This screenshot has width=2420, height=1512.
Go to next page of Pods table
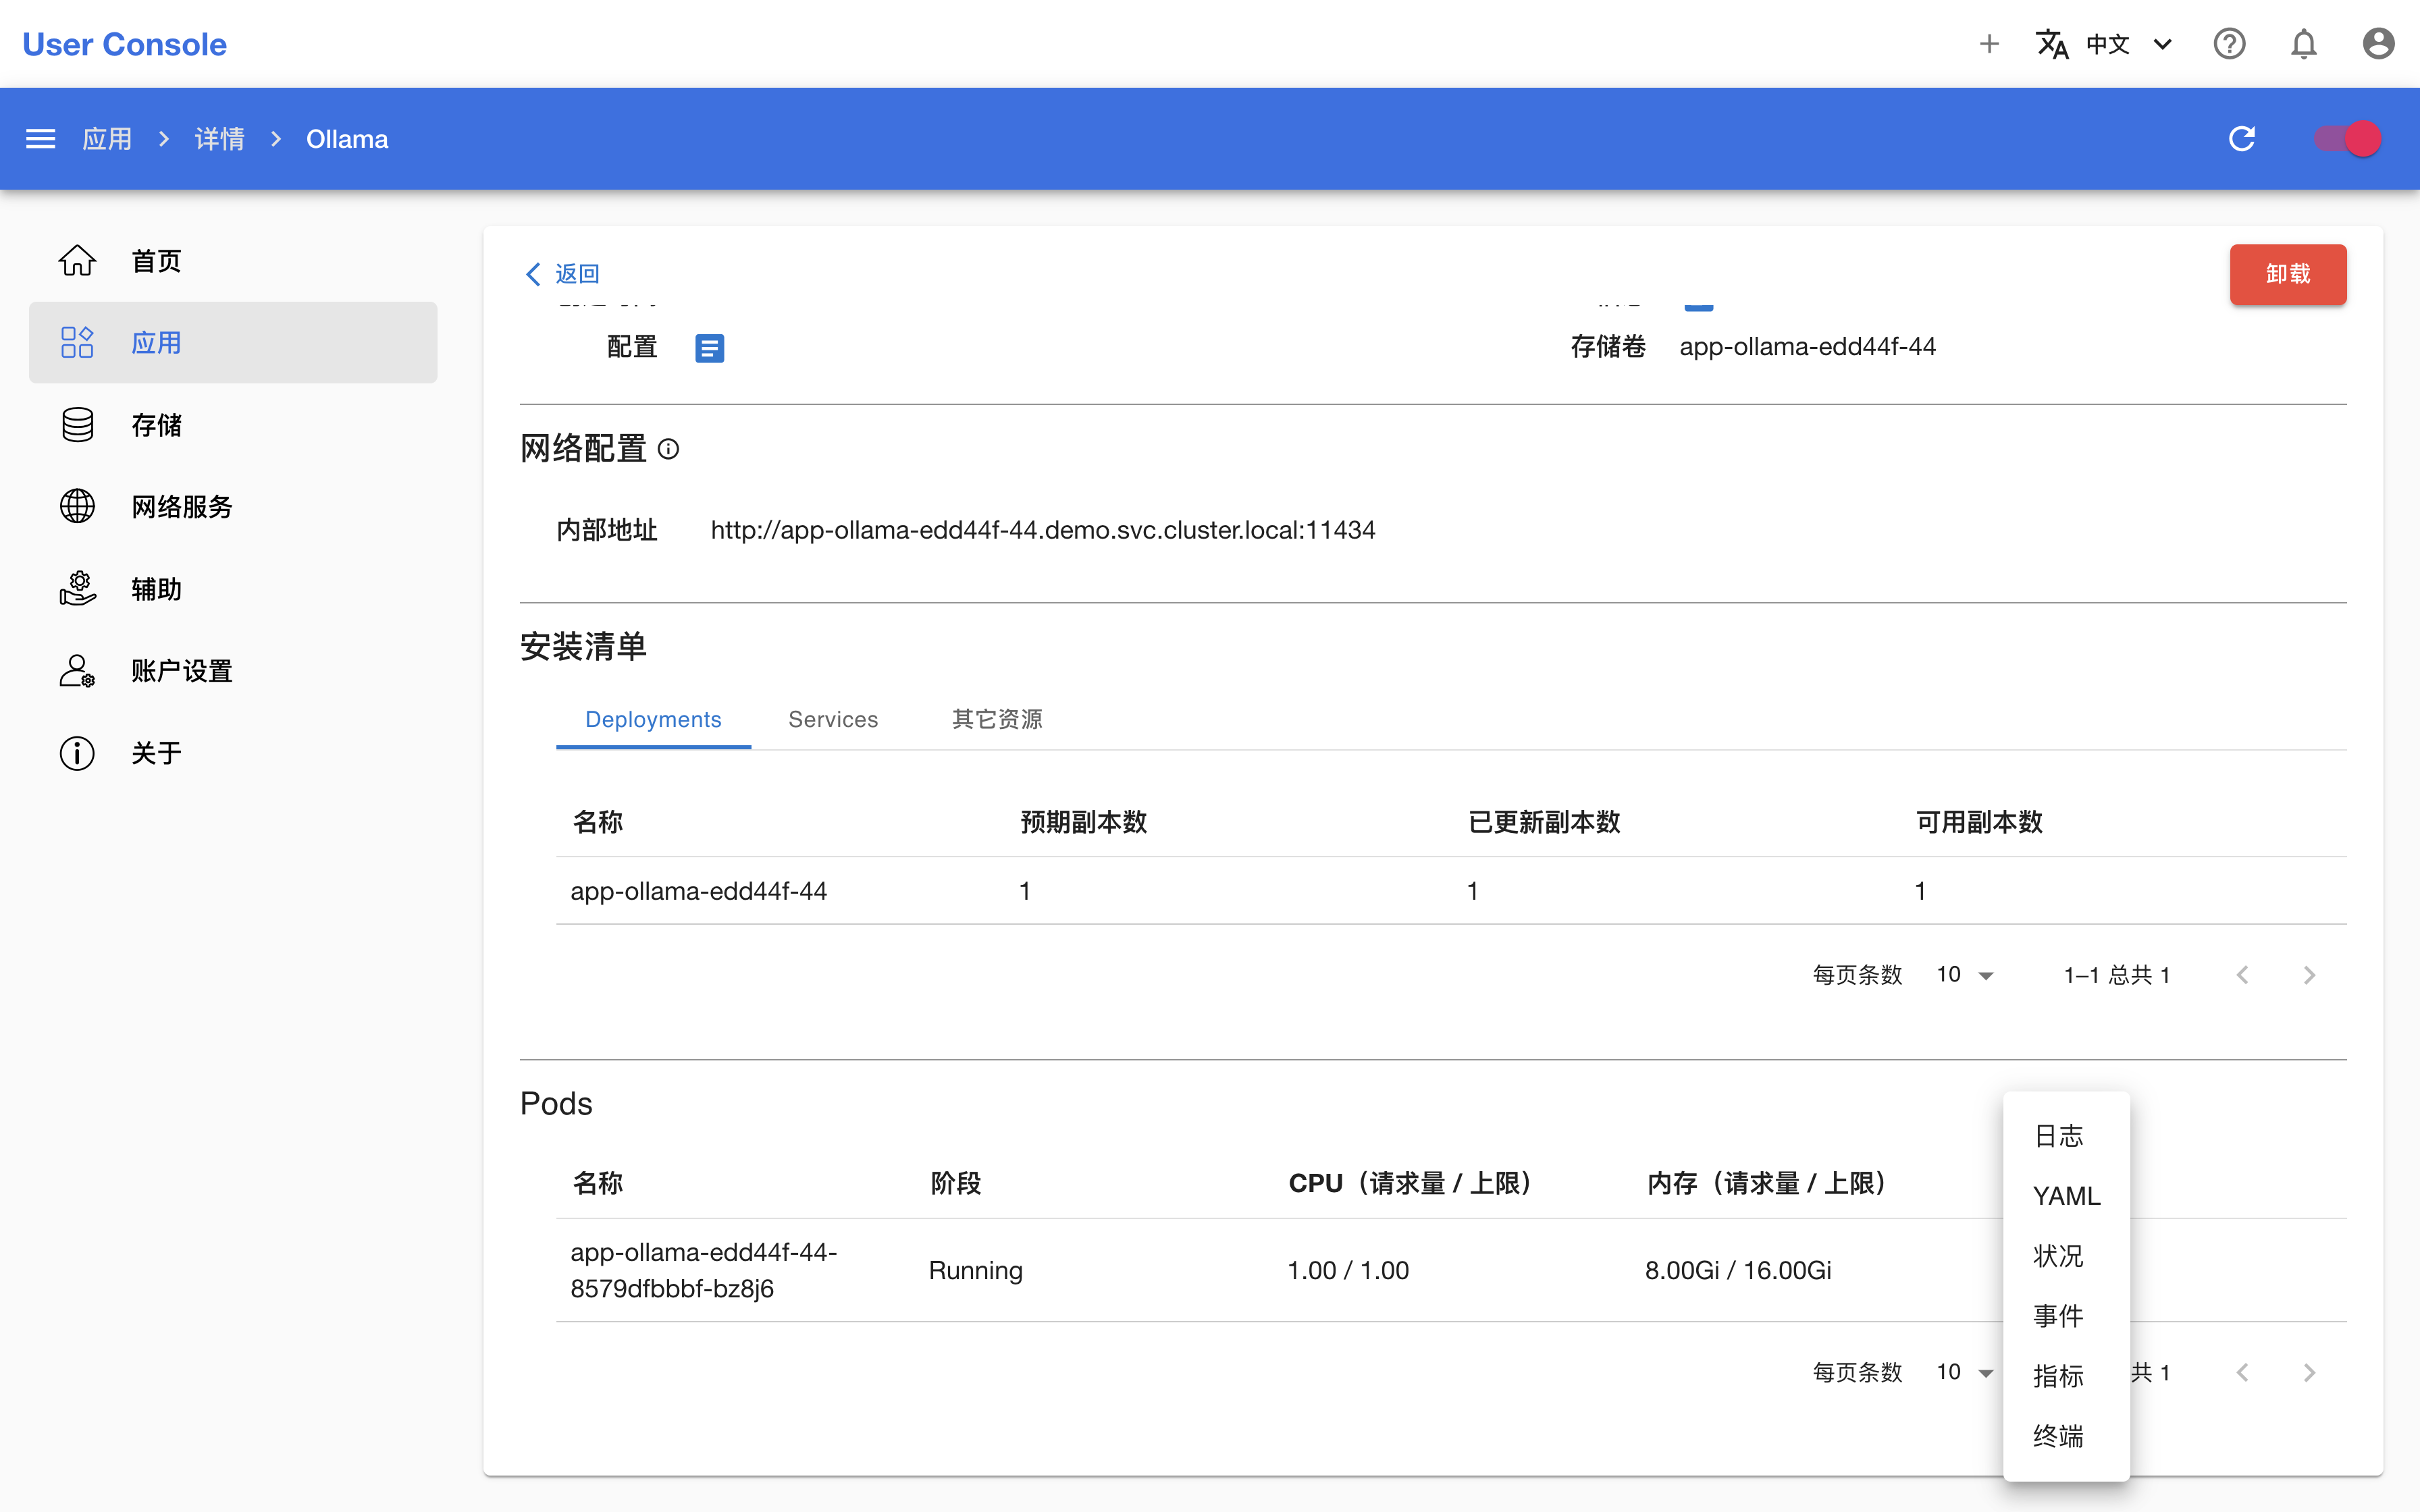tap(2309, 1372)
